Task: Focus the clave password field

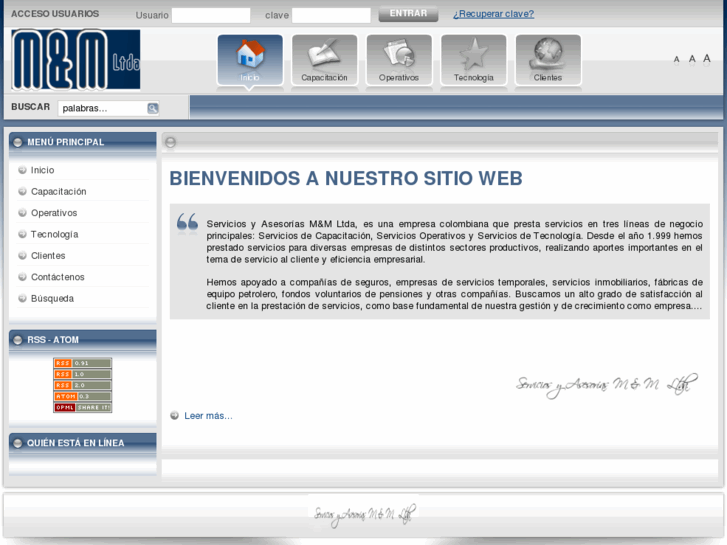Action: coord(331,15)
